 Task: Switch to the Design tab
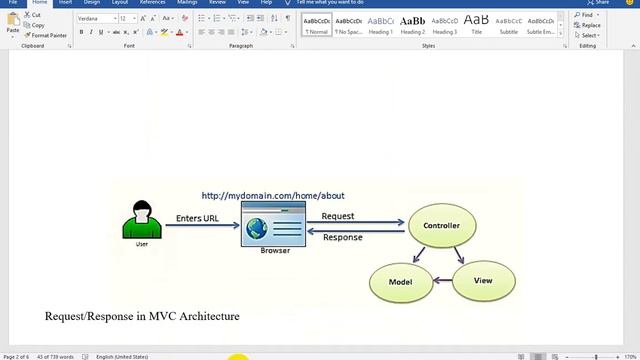click(92, 2)
